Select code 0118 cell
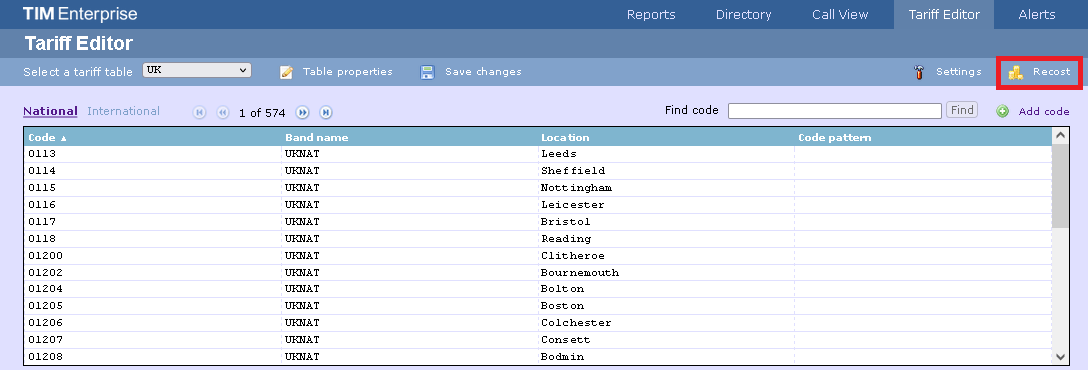Viewport: 1088px width, 370px height. pos(153,239)
